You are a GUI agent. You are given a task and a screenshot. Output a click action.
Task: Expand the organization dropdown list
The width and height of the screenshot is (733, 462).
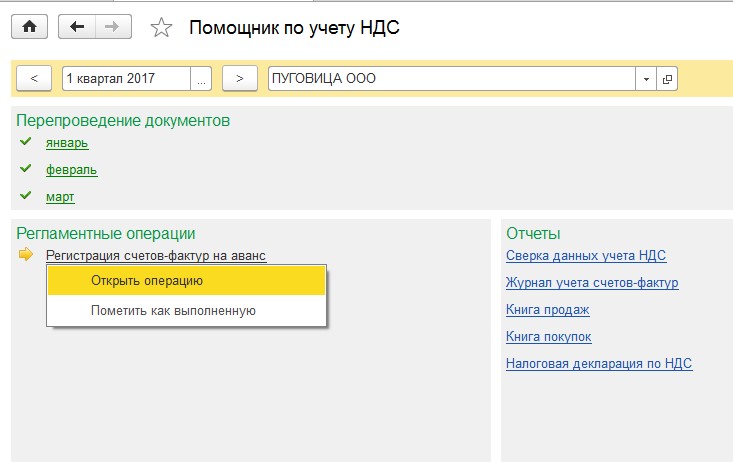646,79
